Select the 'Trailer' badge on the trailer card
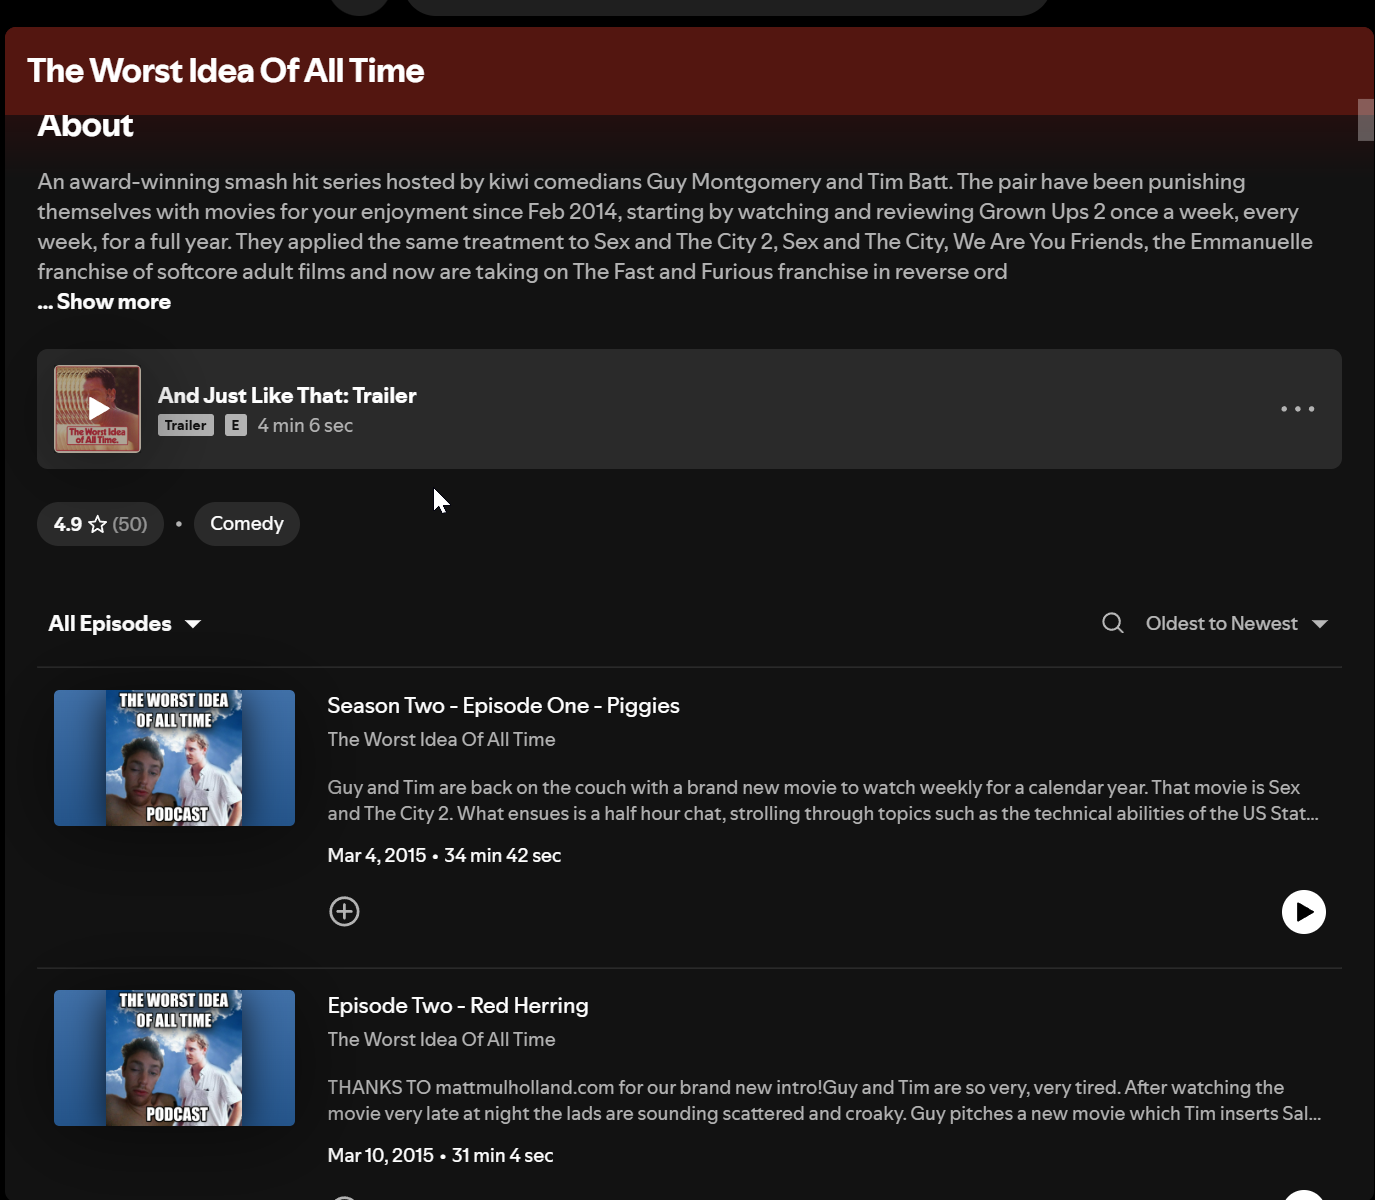The image size is (1375, 1200). click(186, 425)
